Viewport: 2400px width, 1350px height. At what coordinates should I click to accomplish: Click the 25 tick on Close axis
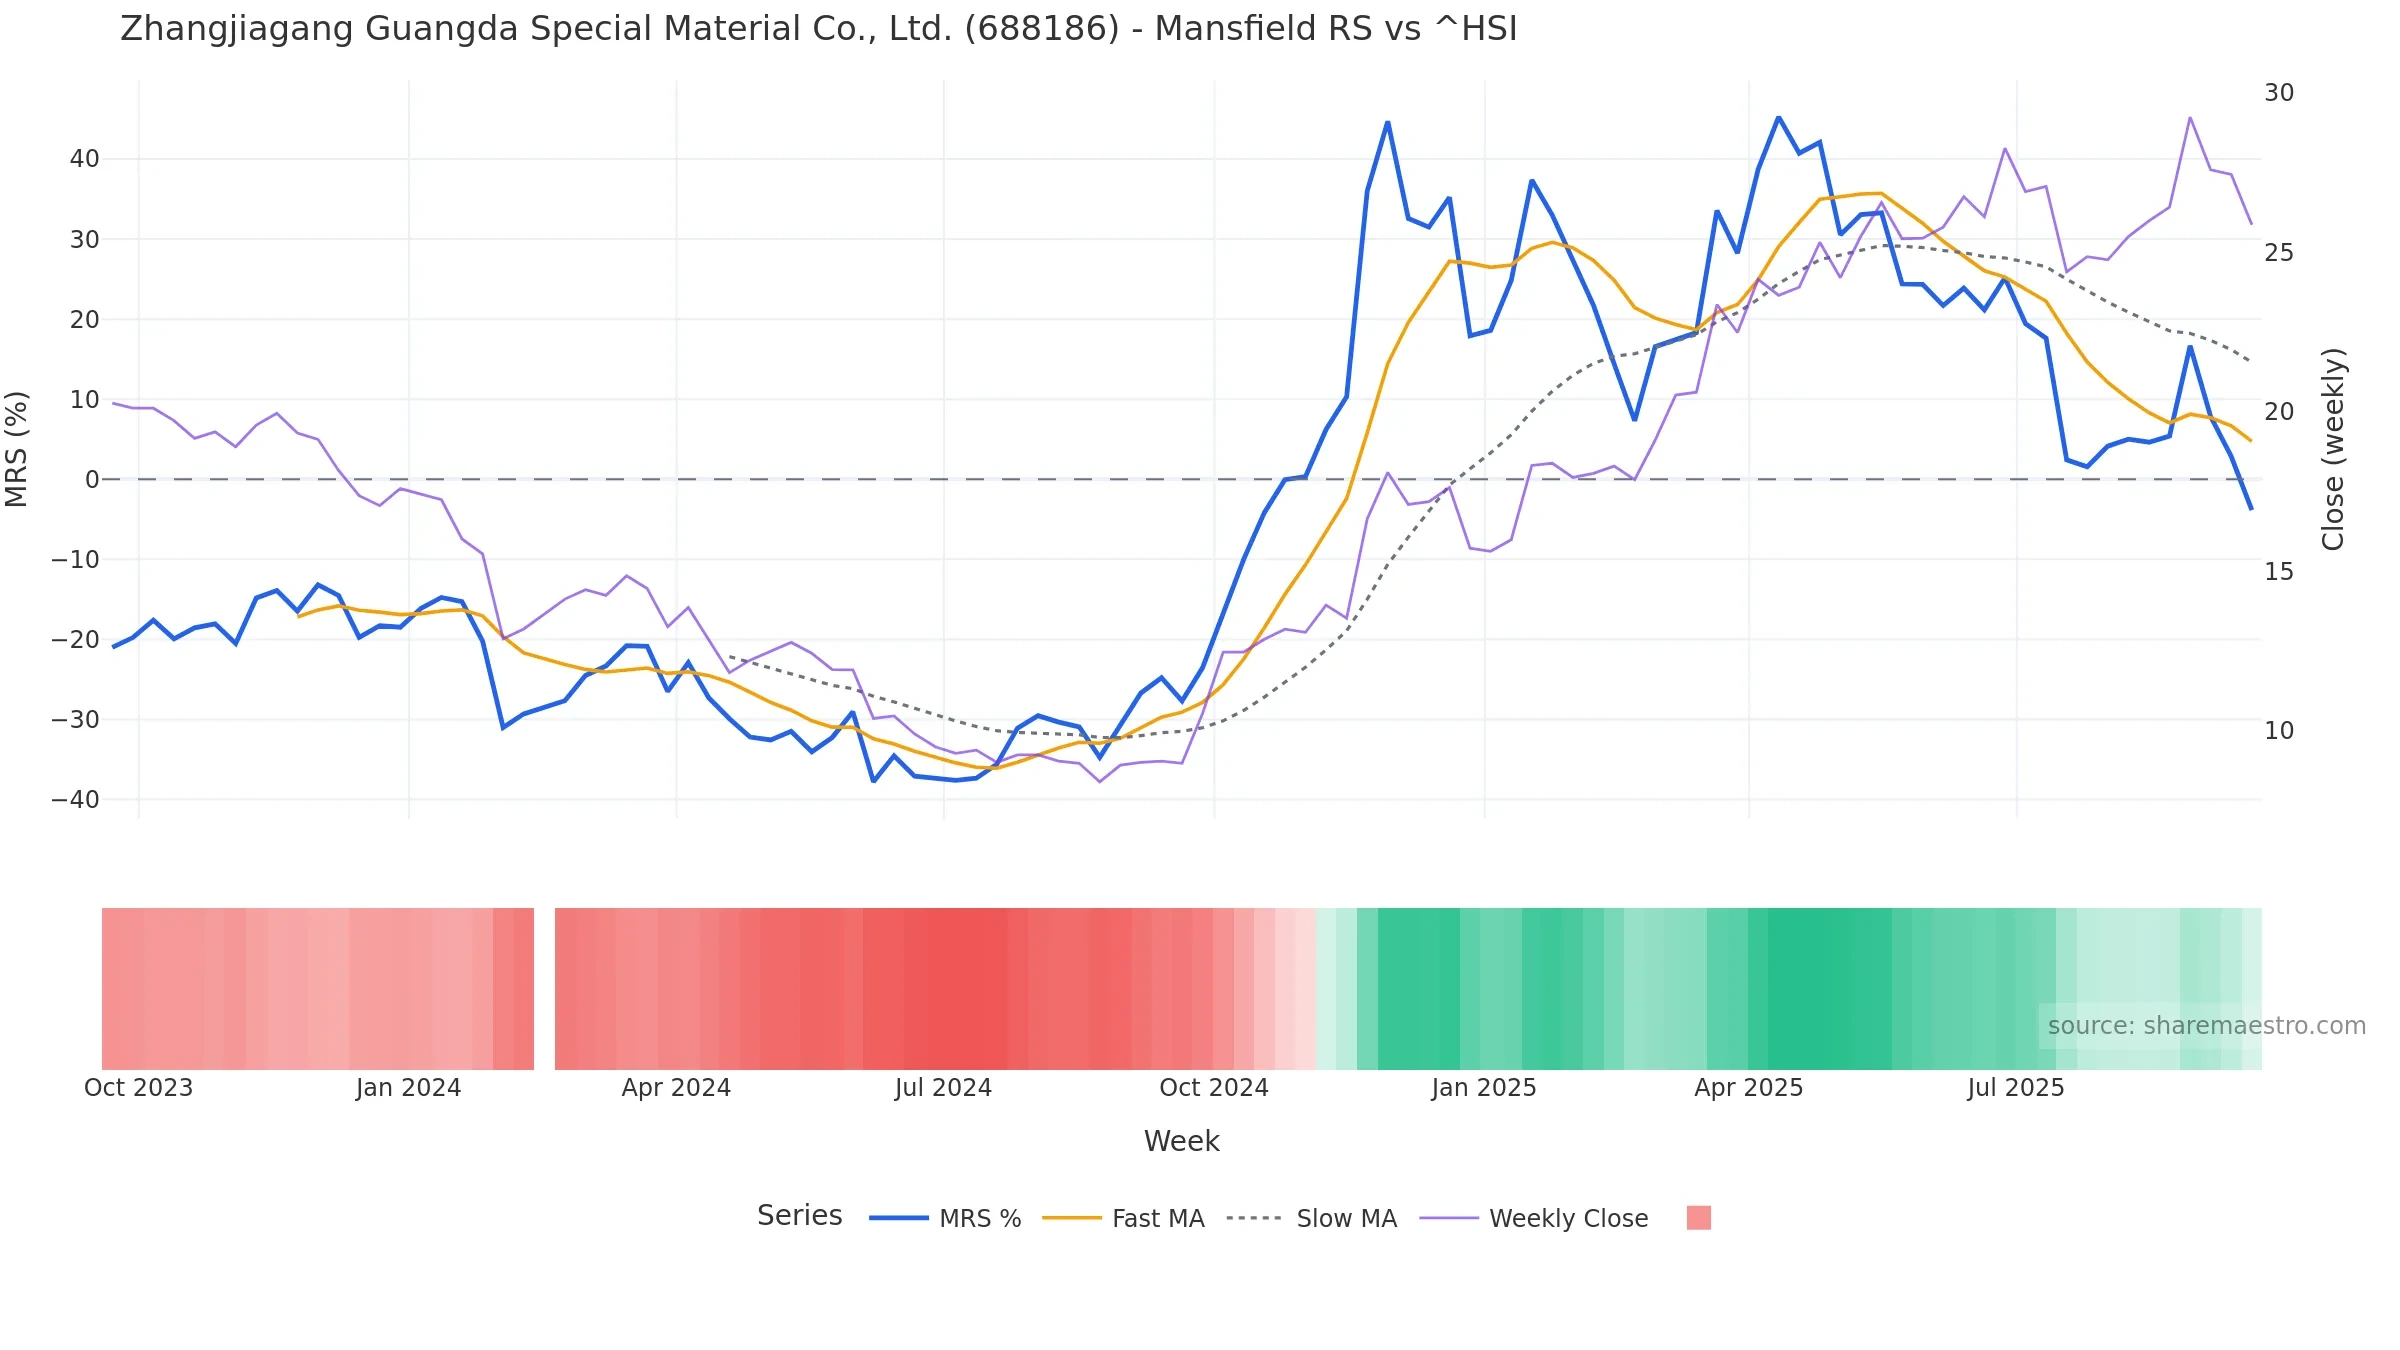[x=2279, y=253]
